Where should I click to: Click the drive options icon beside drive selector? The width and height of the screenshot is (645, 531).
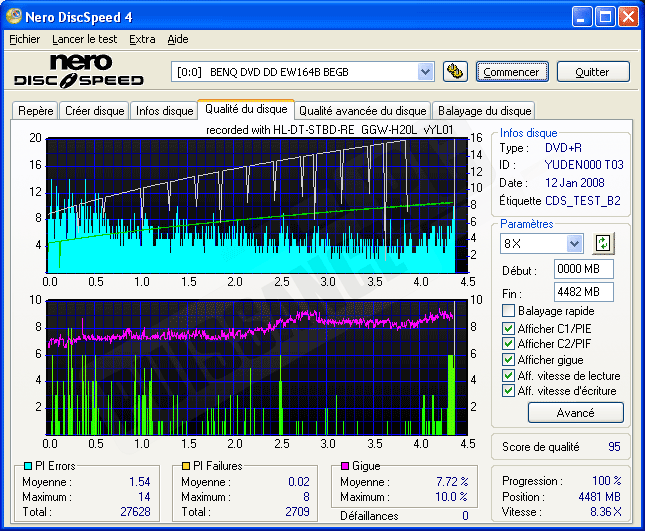point(455,72)
